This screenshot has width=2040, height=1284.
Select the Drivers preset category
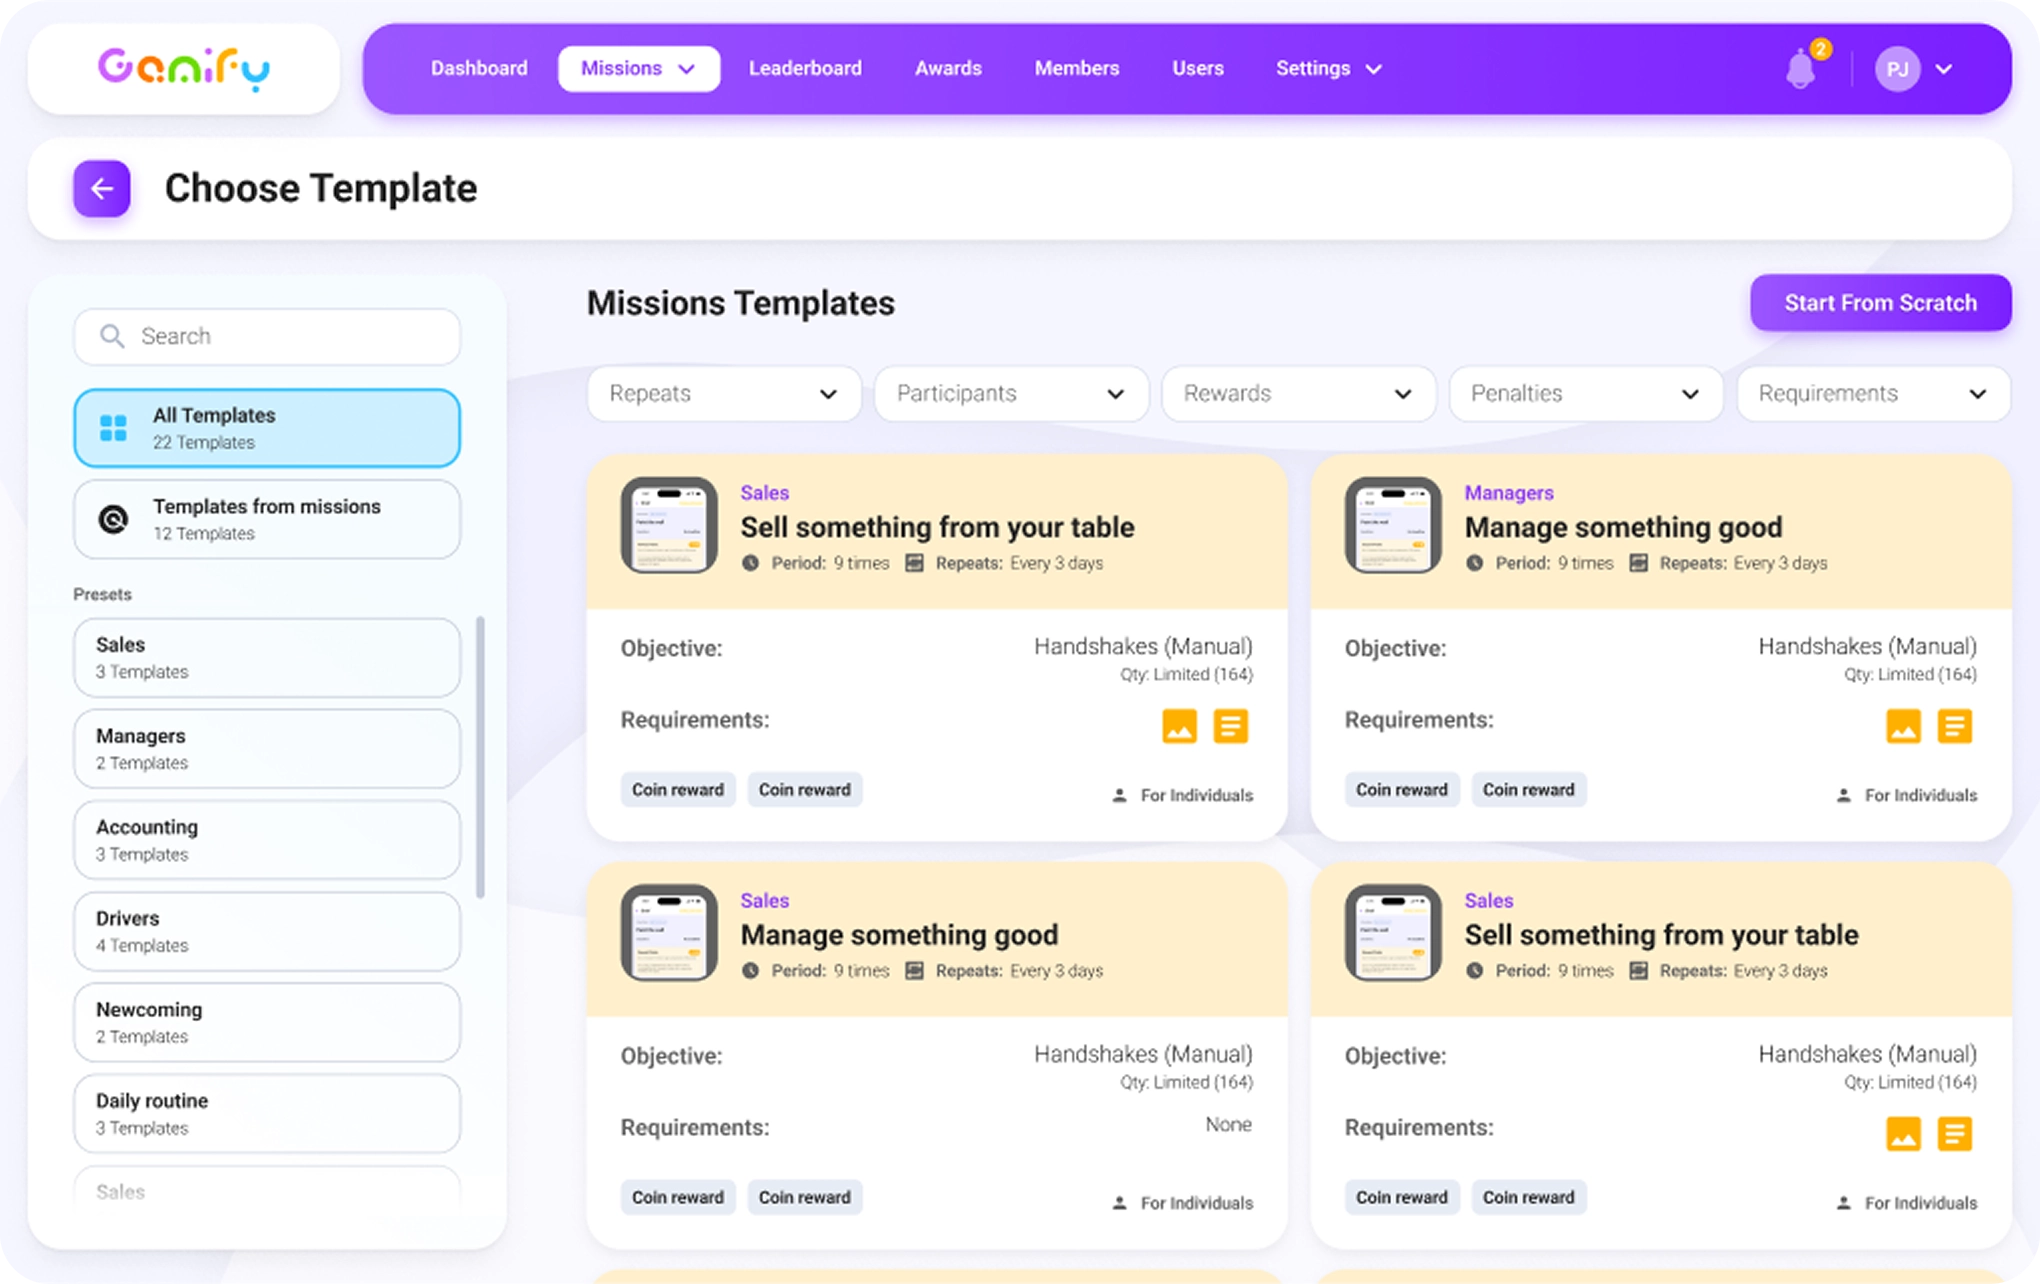coord(266,931)
